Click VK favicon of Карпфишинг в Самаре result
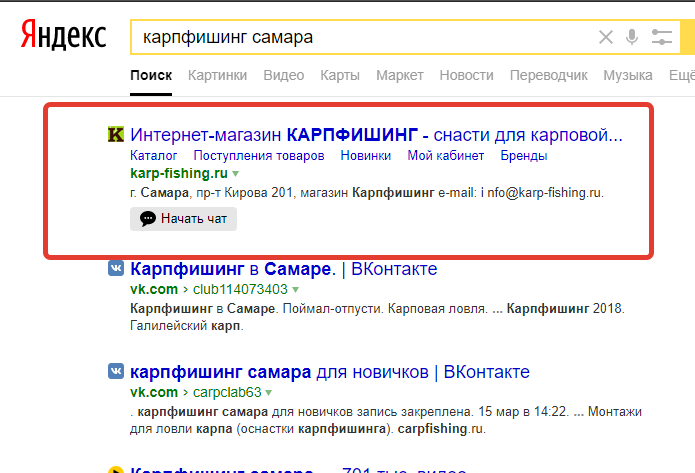The image size is (695, 473). [116, 269]
